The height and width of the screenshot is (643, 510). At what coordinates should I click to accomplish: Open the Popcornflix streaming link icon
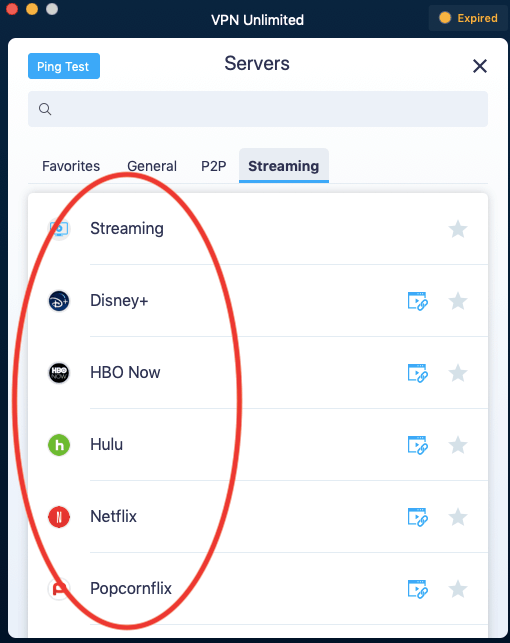[x=417, y=589]
